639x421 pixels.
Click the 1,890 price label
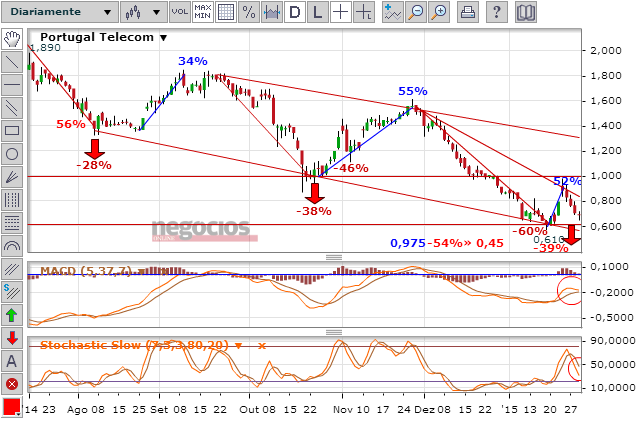point(45,48)
